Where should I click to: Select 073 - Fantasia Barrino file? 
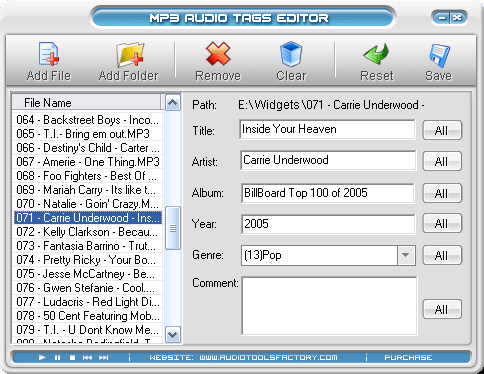pyautogui.click(x=88, y=246)
